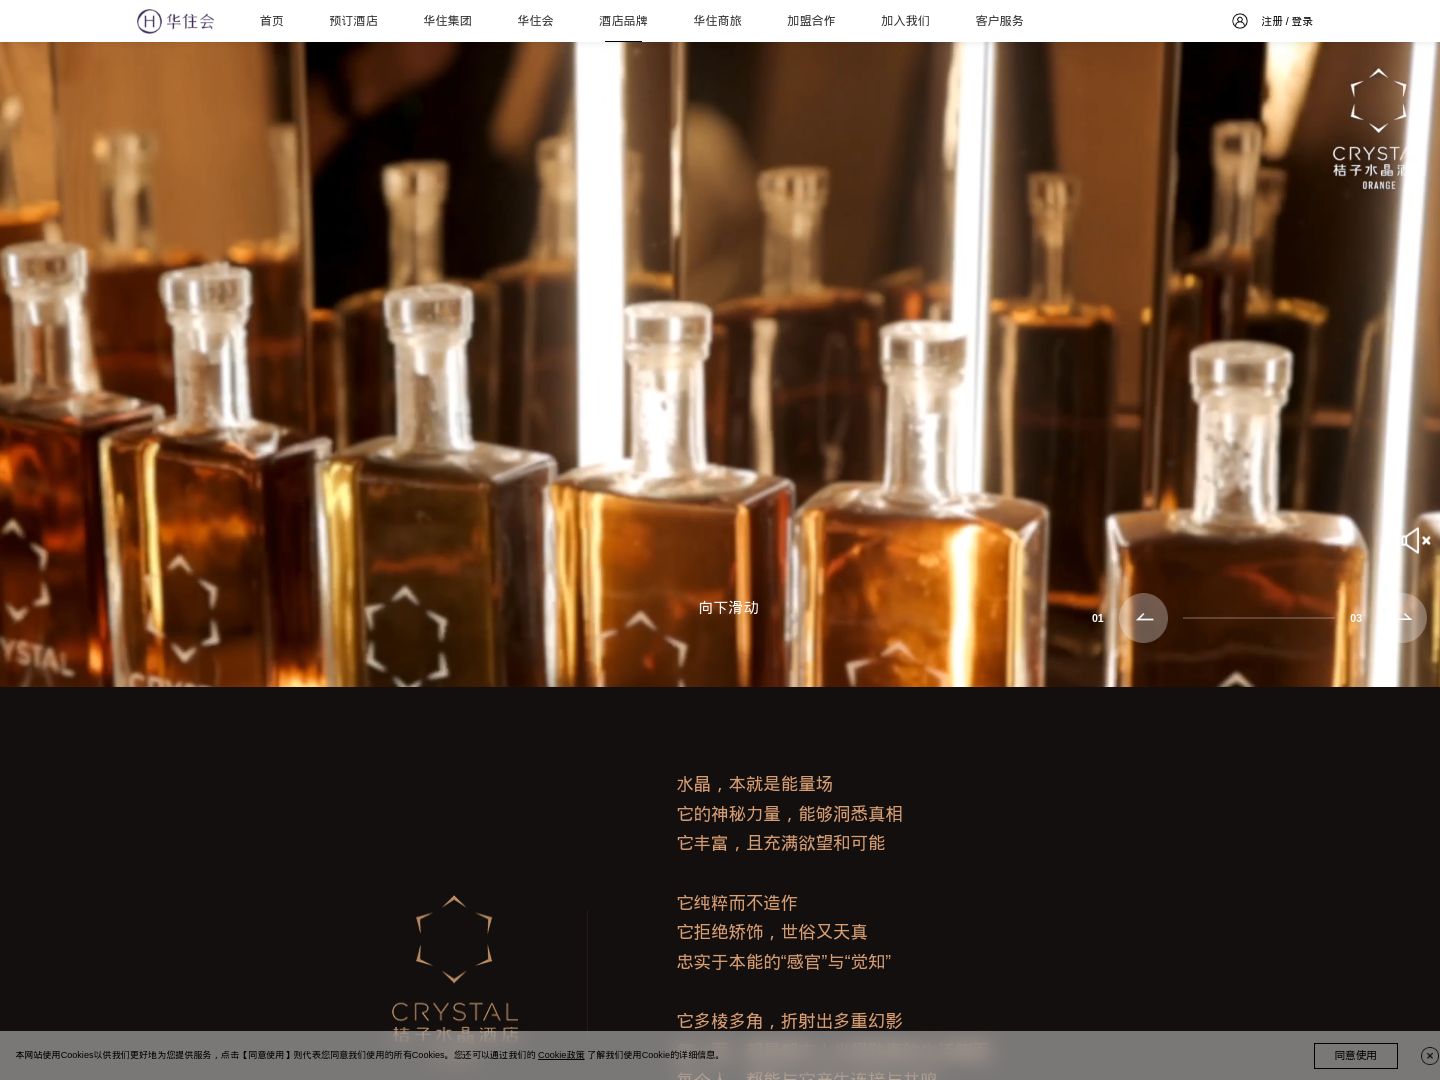
Task: Unmute the banner video via speaker icon
Action: pos(1416,541)
